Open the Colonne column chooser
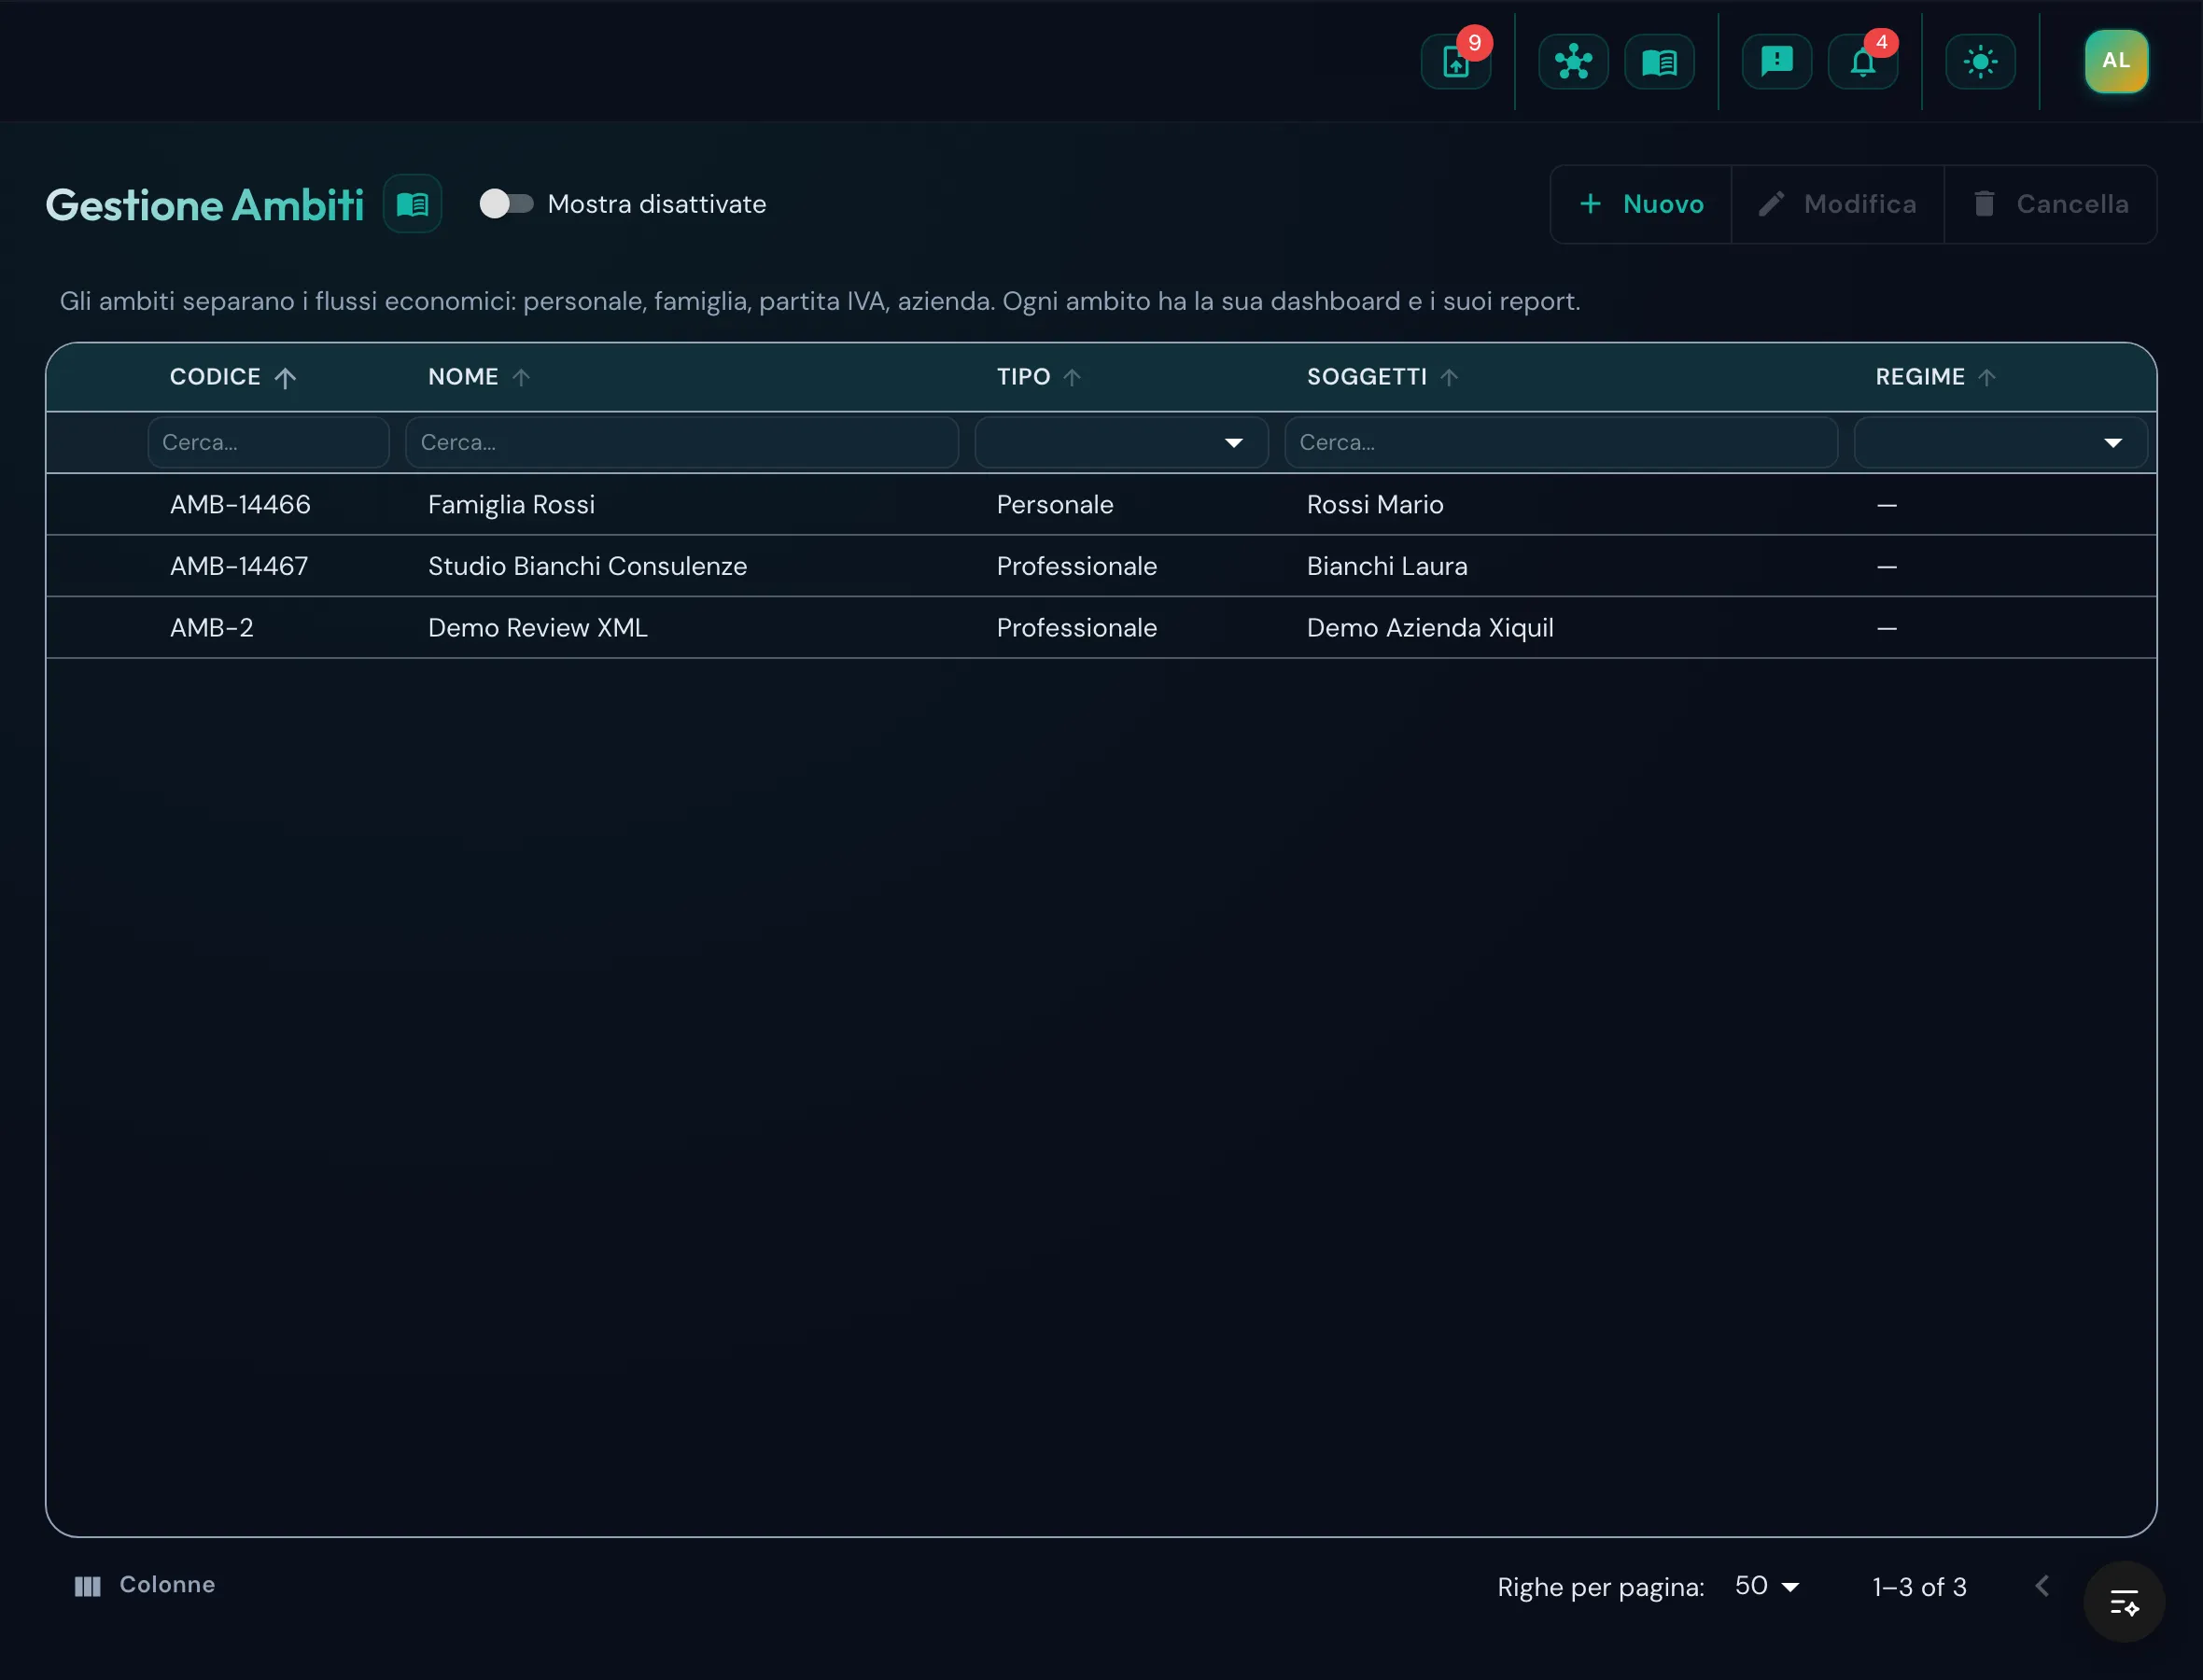This screenshot has width=2203, height=1680. coord(145,1585)
